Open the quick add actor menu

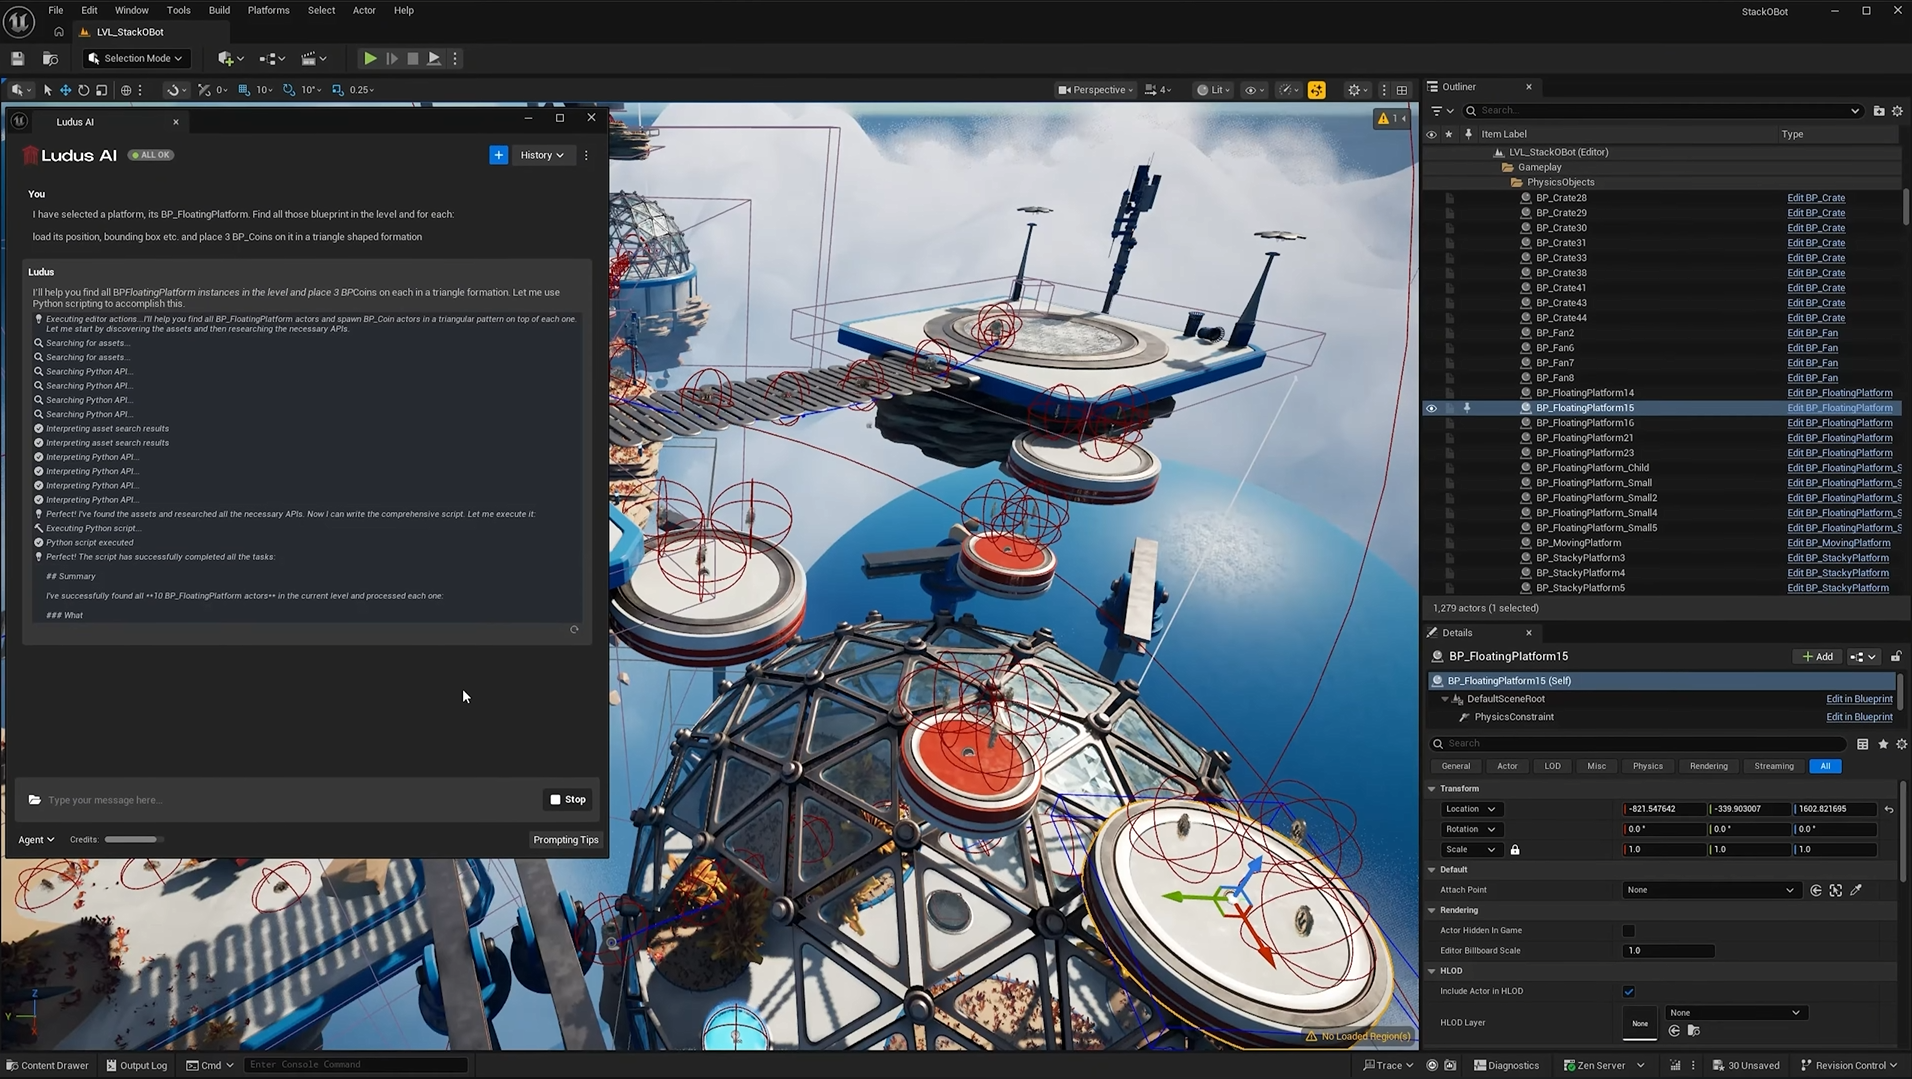pyautogui.click(x=230, y=58)
